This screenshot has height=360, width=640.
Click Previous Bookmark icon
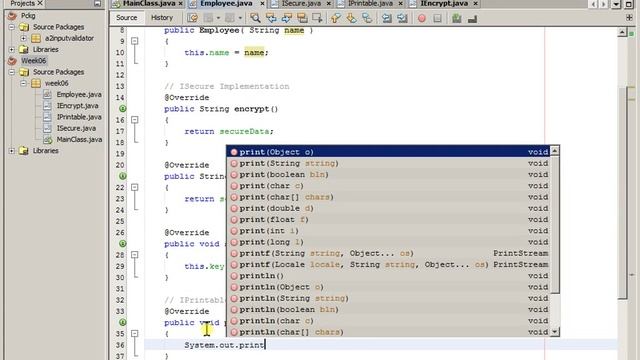pos(336,18)
